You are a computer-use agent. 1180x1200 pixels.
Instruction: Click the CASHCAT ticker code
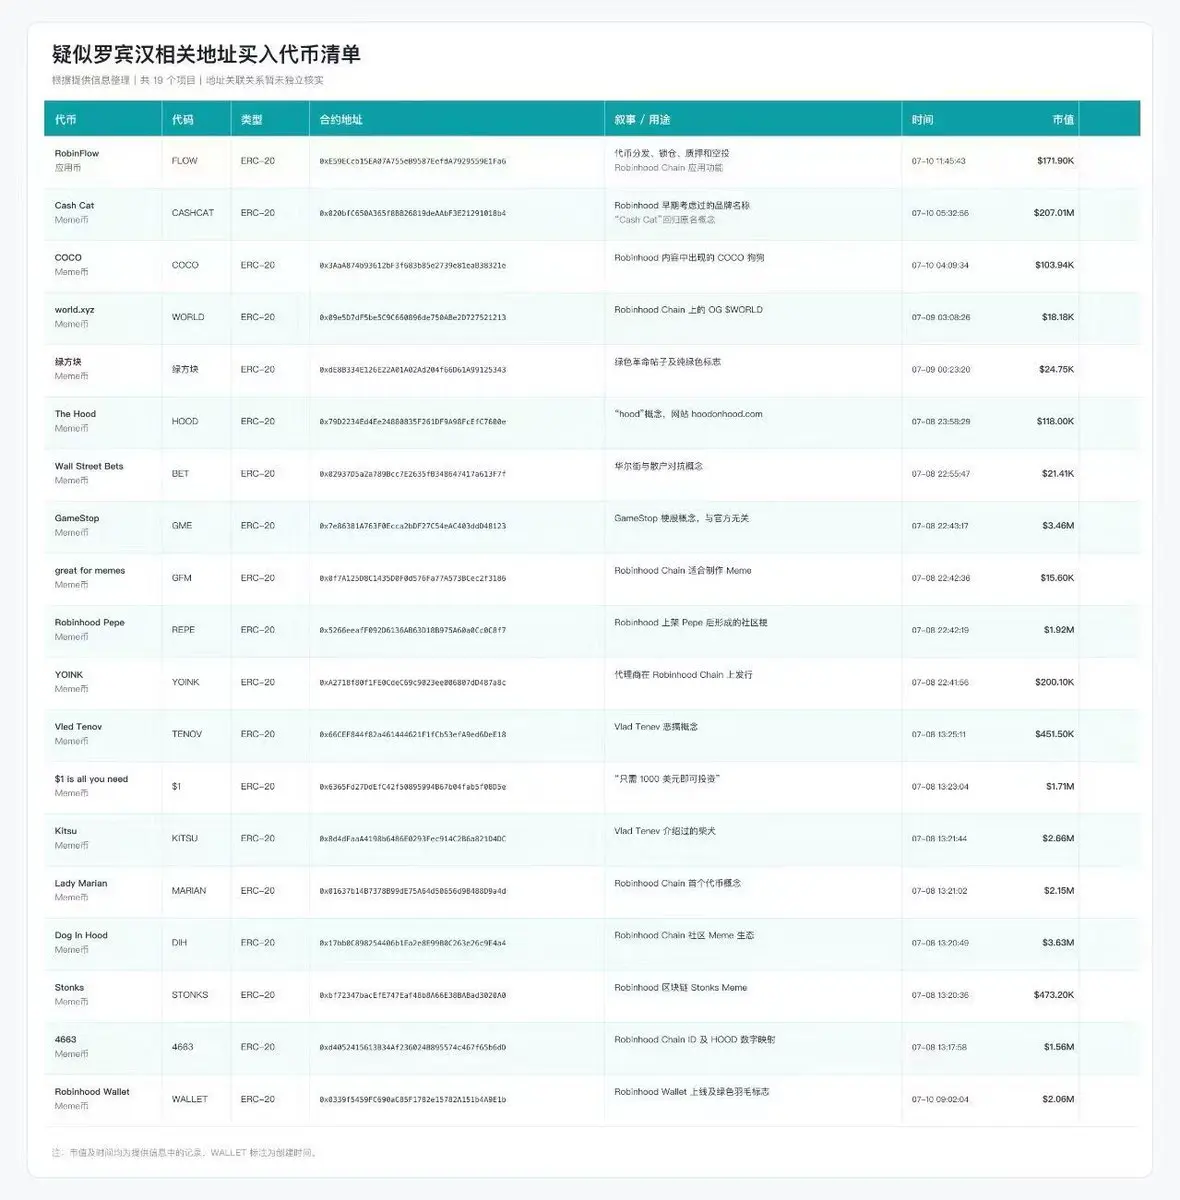pos(193,213)
